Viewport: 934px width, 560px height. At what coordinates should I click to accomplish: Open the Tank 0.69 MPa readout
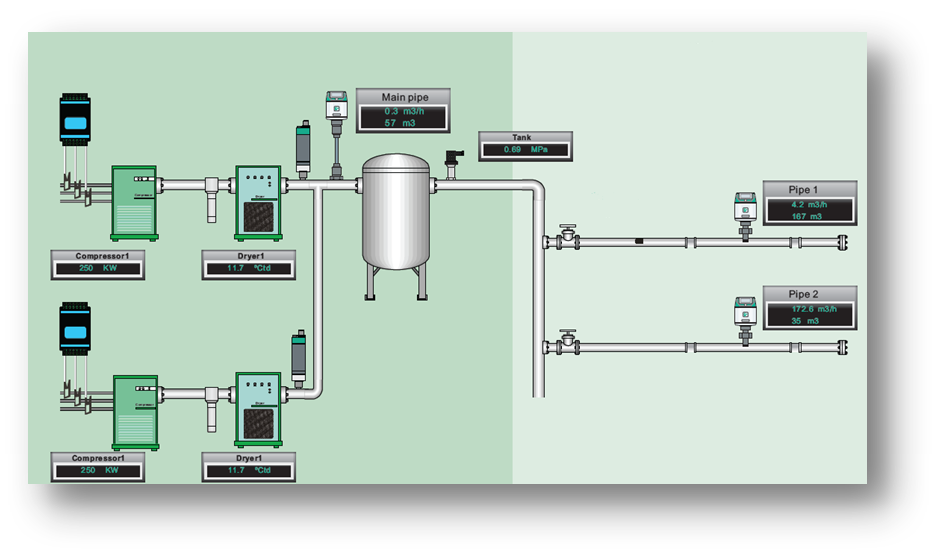[527, 145]
